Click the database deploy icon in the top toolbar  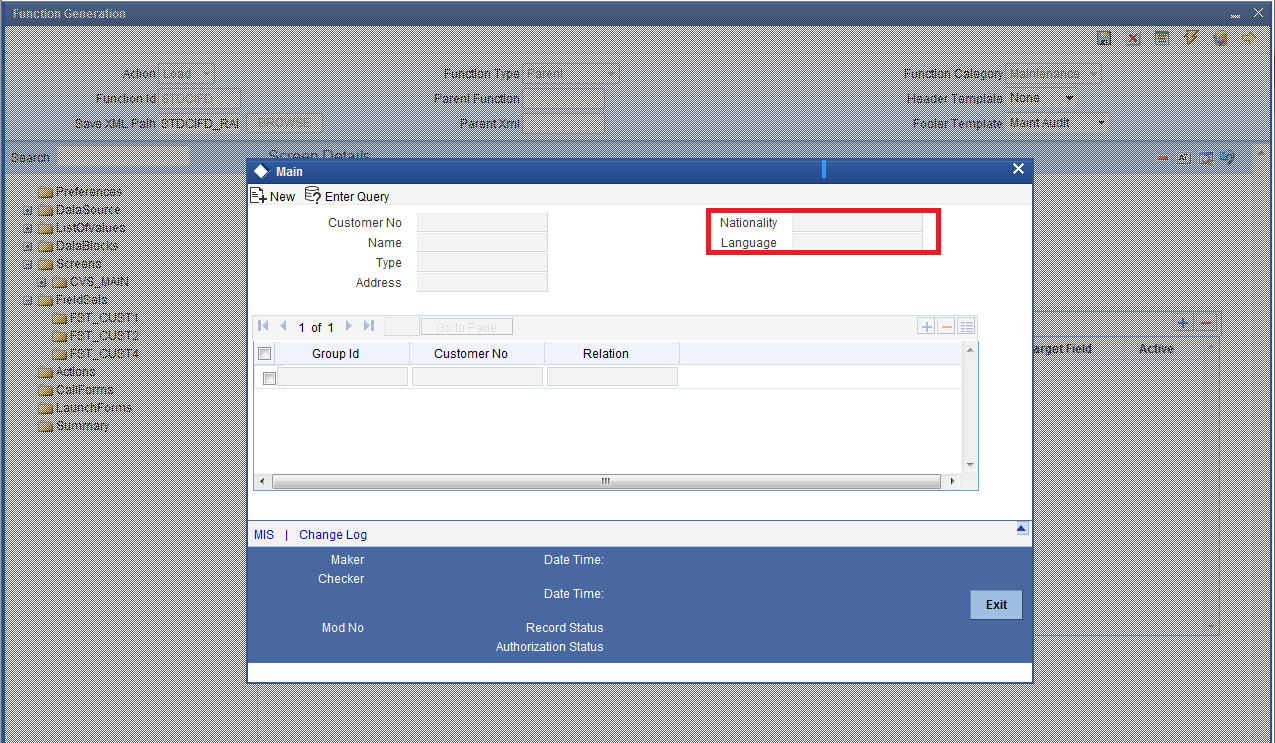pos(1220,38)
